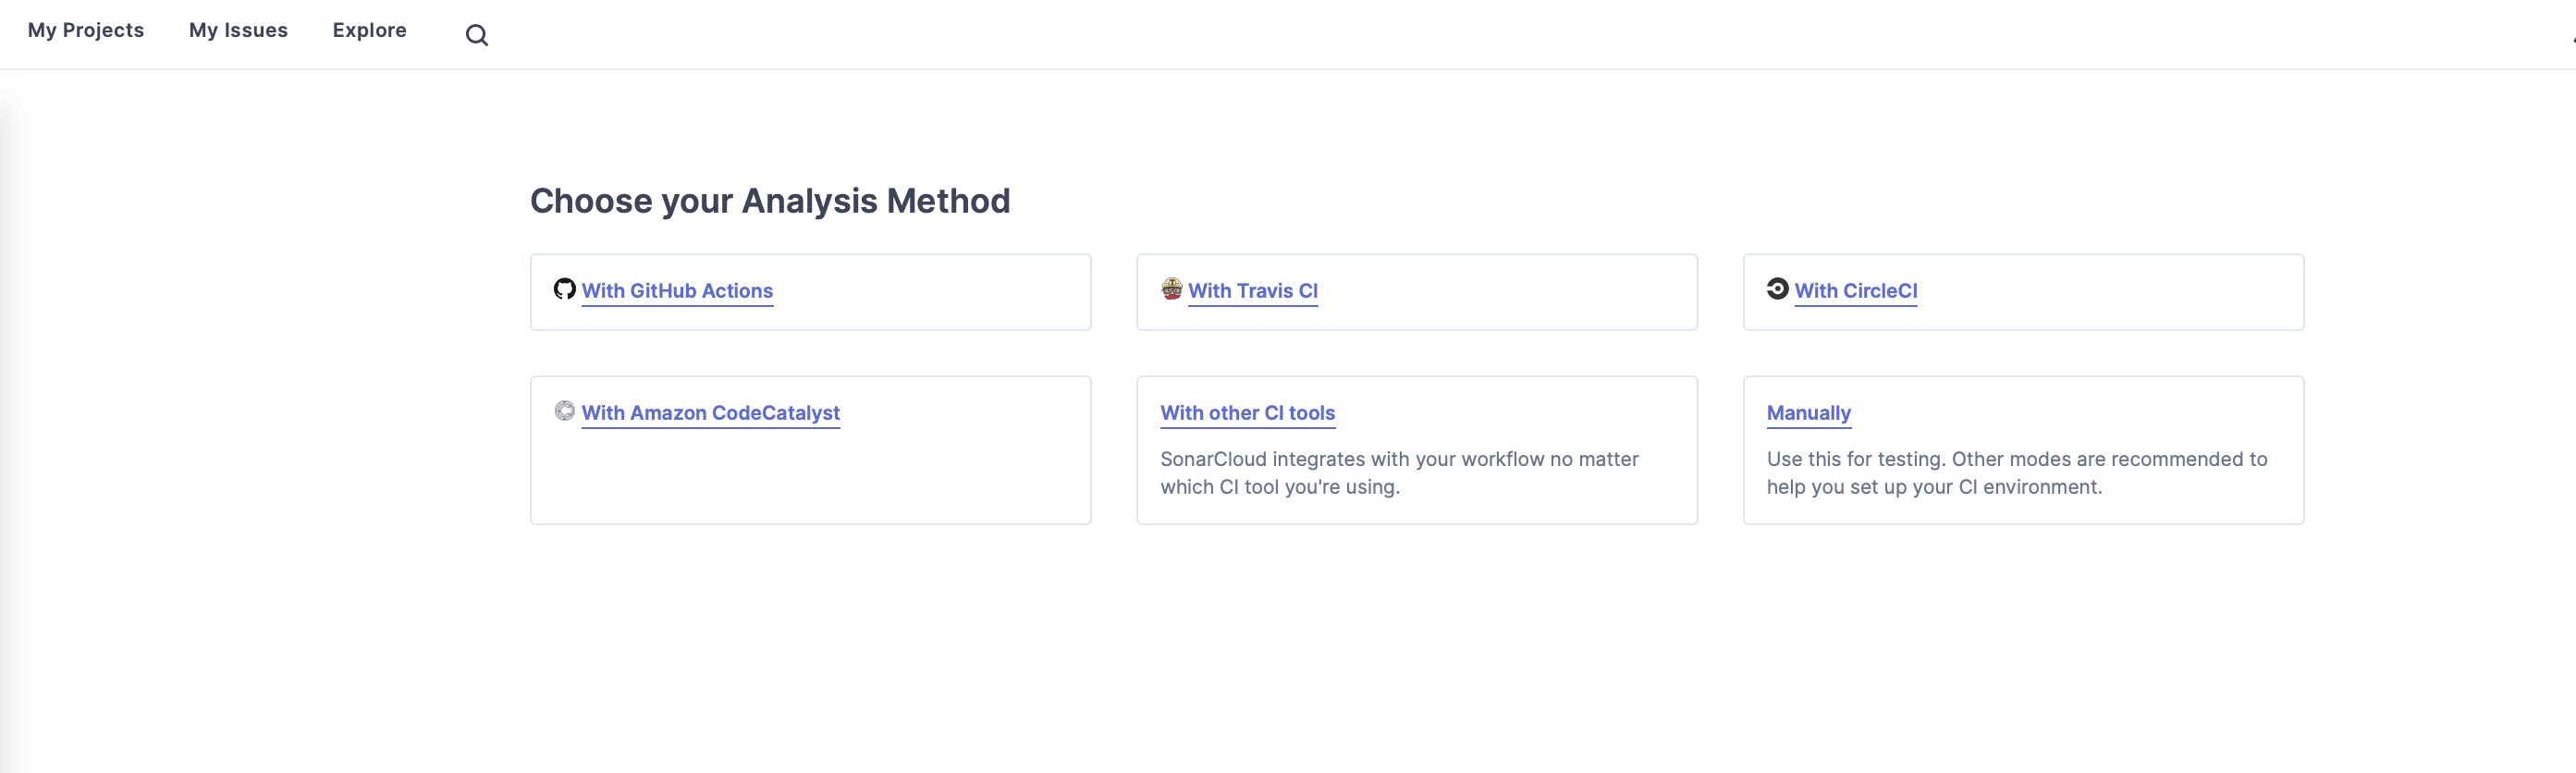The image size is (2576, 773).
Task: Open the With Travis CI link
Action: pos(1253,290)
